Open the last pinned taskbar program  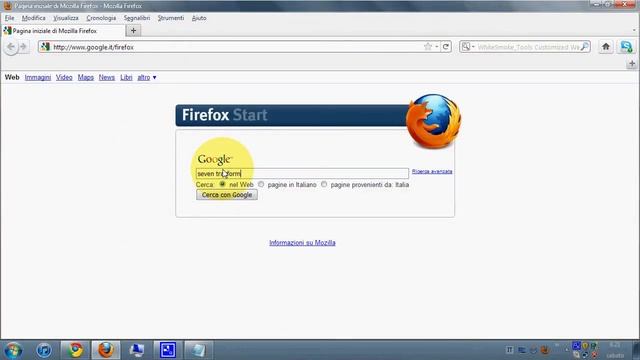point(198,350)
